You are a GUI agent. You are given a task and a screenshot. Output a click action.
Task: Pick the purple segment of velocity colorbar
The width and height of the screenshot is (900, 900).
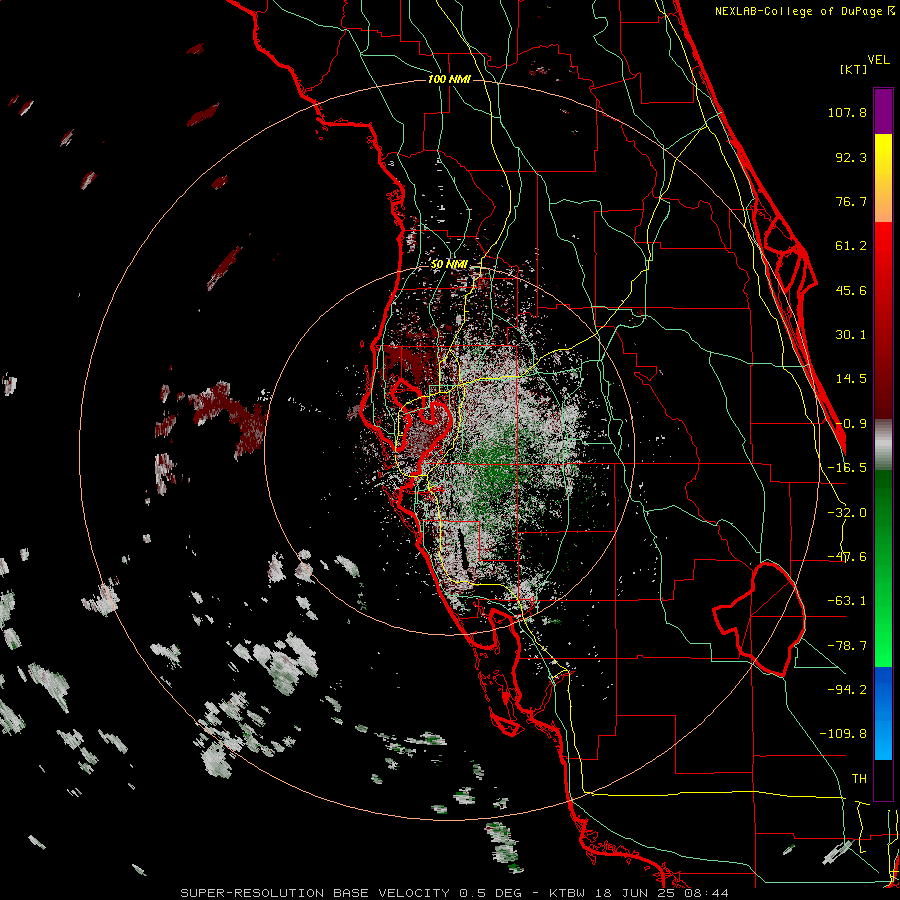click(883, 111)
